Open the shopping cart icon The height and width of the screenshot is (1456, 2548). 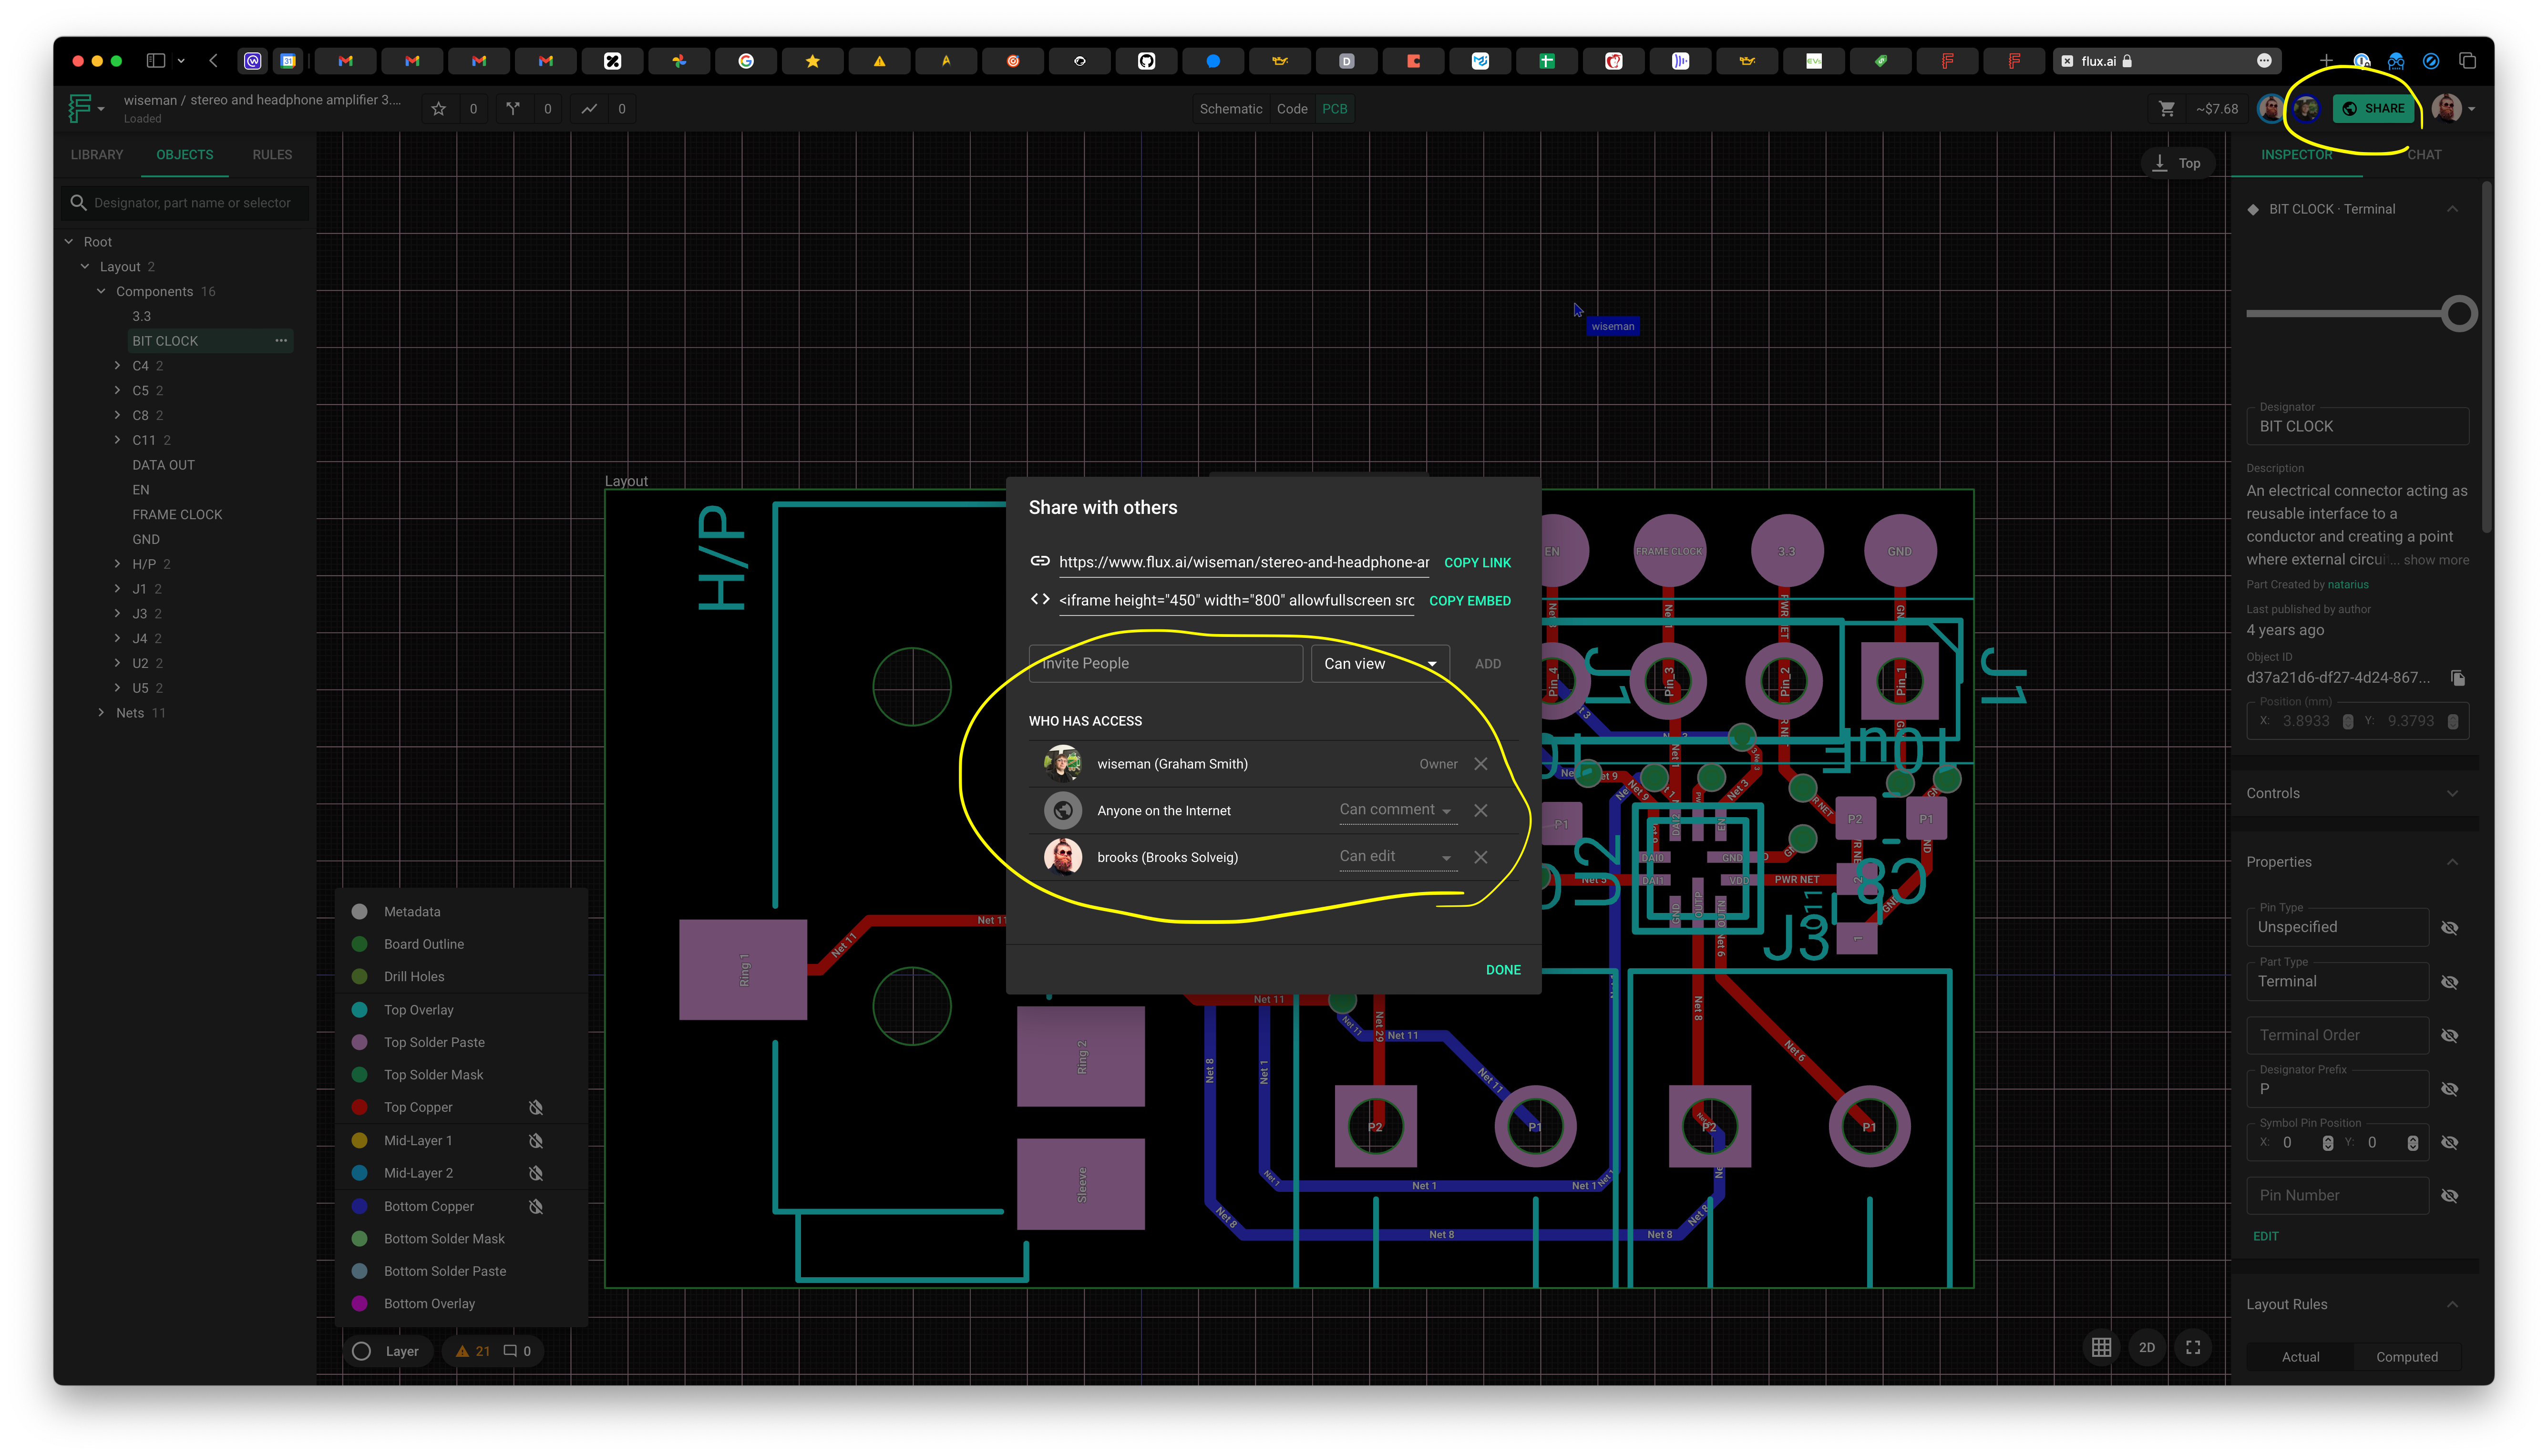click(2167, 109)
